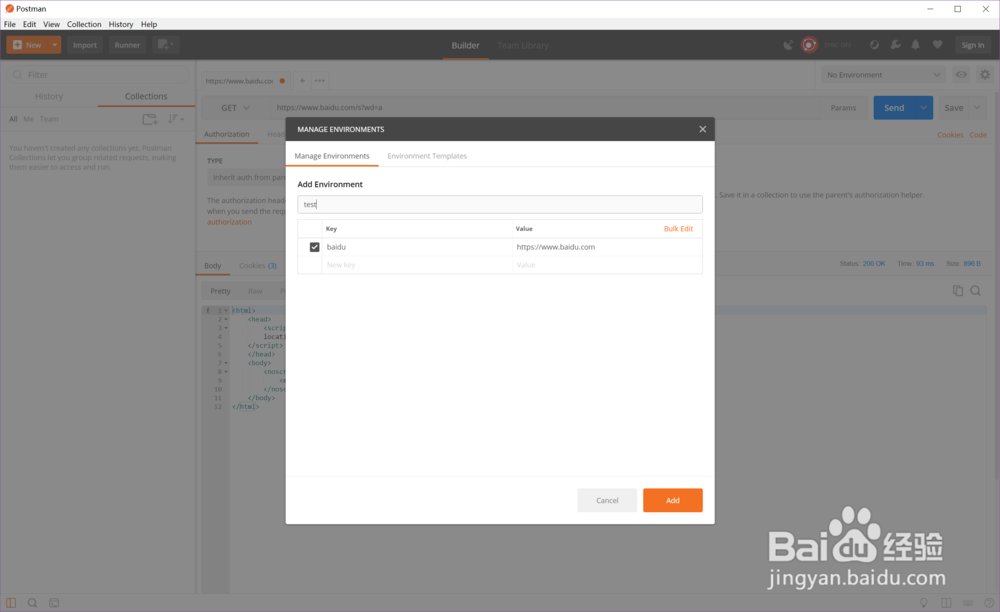Screen dimensions: 1000x612
Task: Send the request
Action: 893,108
